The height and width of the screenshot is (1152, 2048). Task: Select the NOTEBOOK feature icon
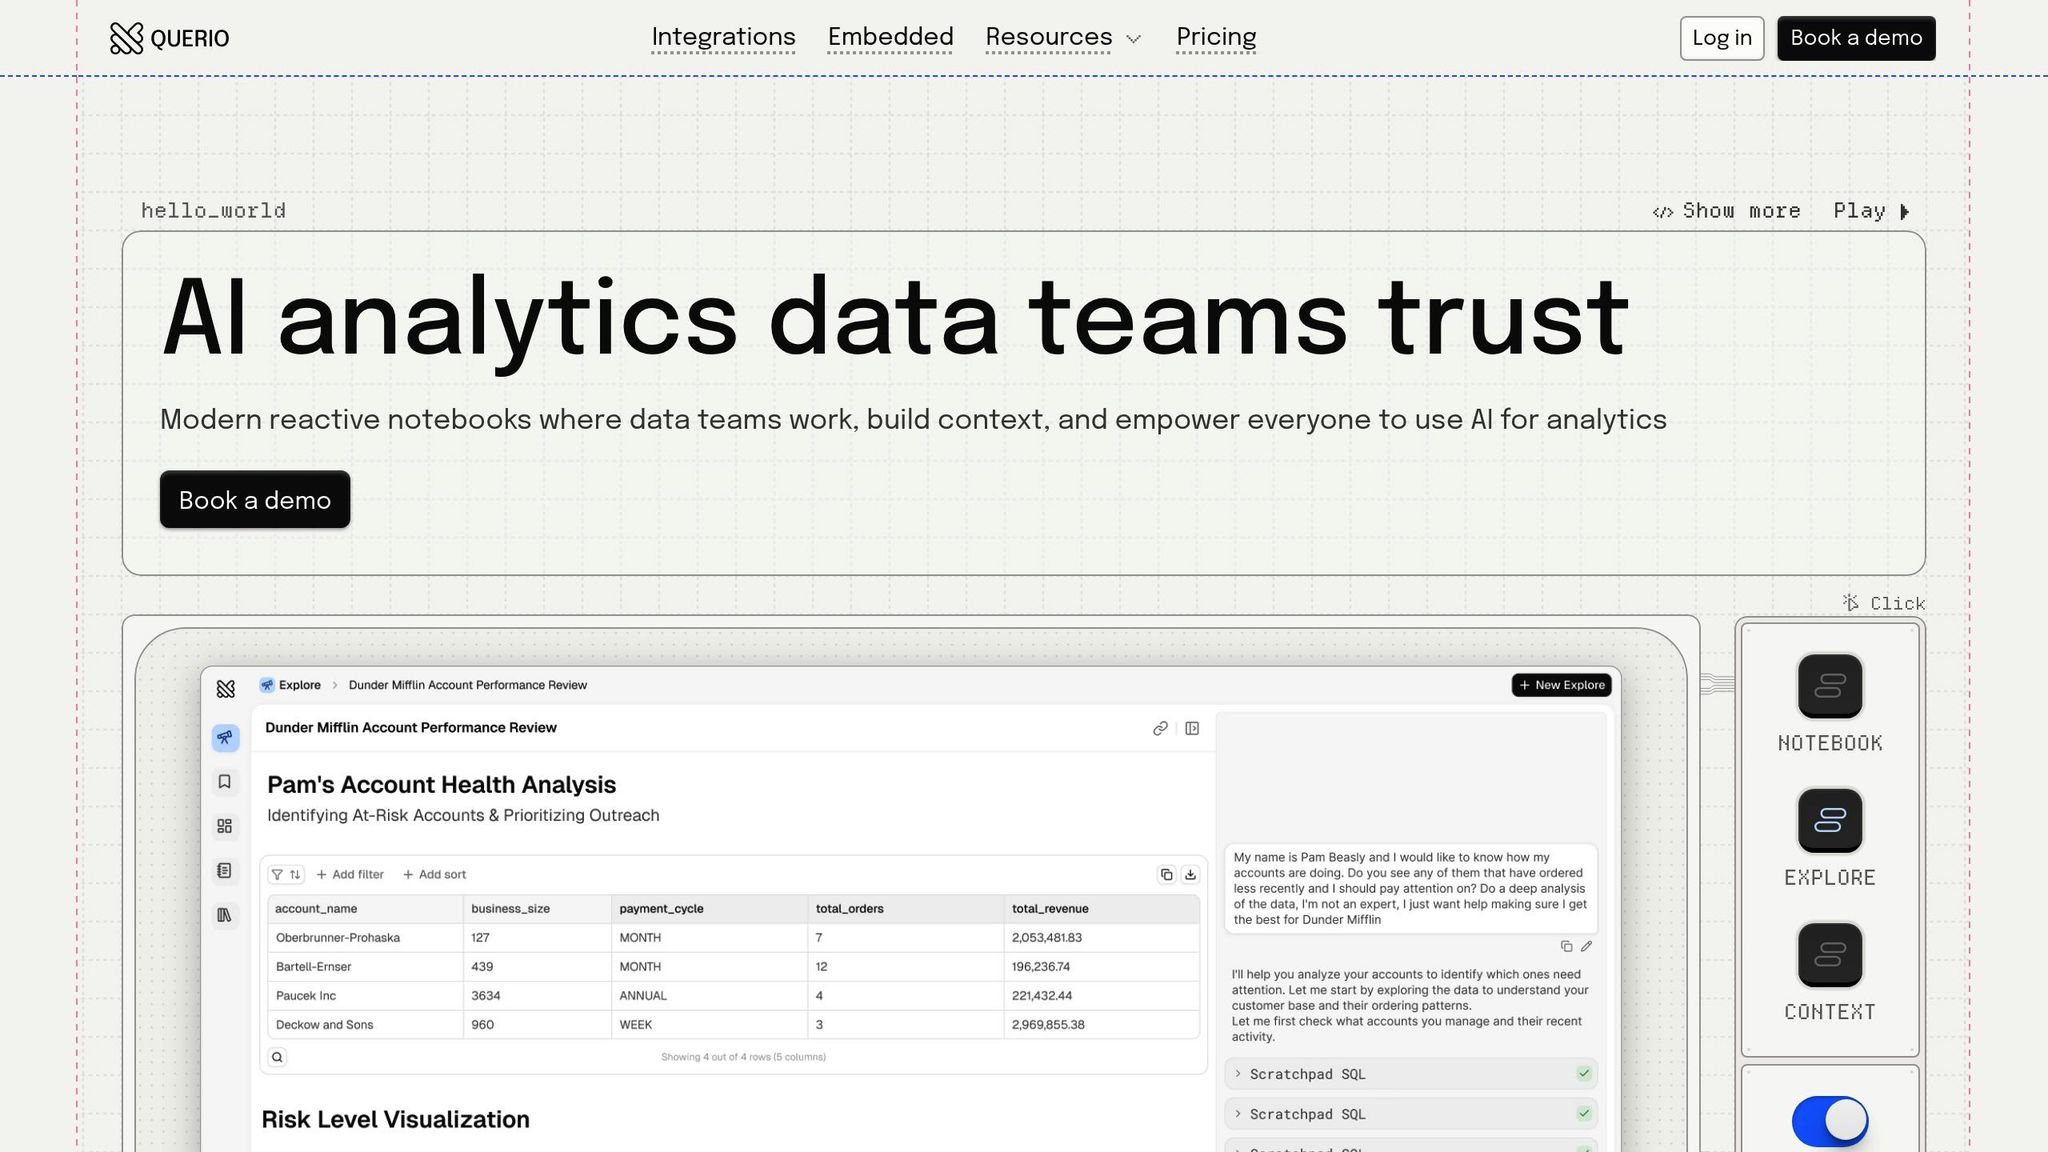pos(1829,686)
